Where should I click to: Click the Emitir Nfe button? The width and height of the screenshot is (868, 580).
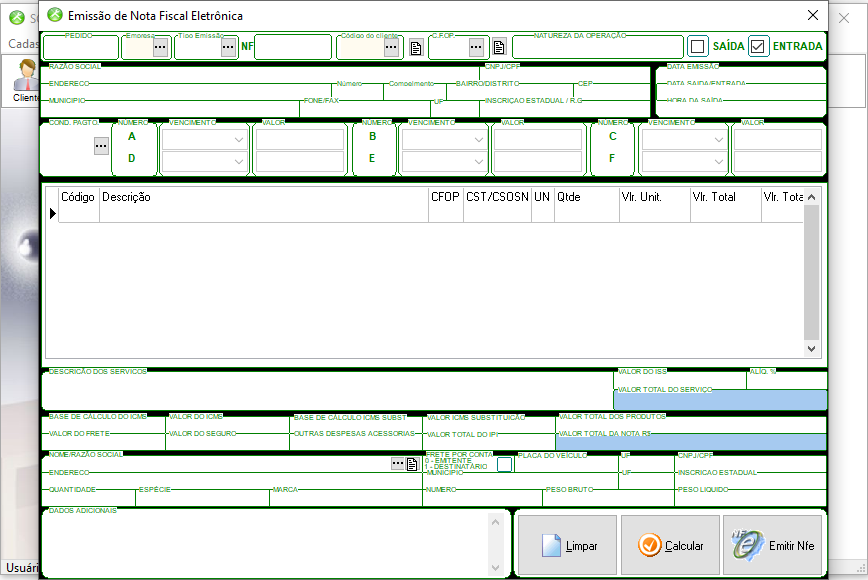(x=773, y=546)
